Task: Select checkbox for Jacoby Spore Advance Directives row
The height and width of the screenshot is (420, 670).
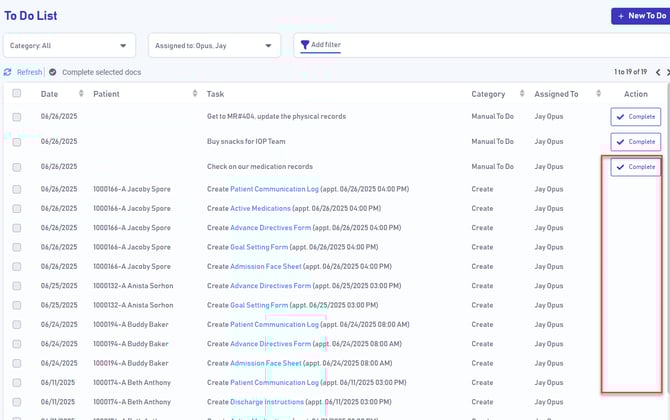Action: (x=17, y=228)
